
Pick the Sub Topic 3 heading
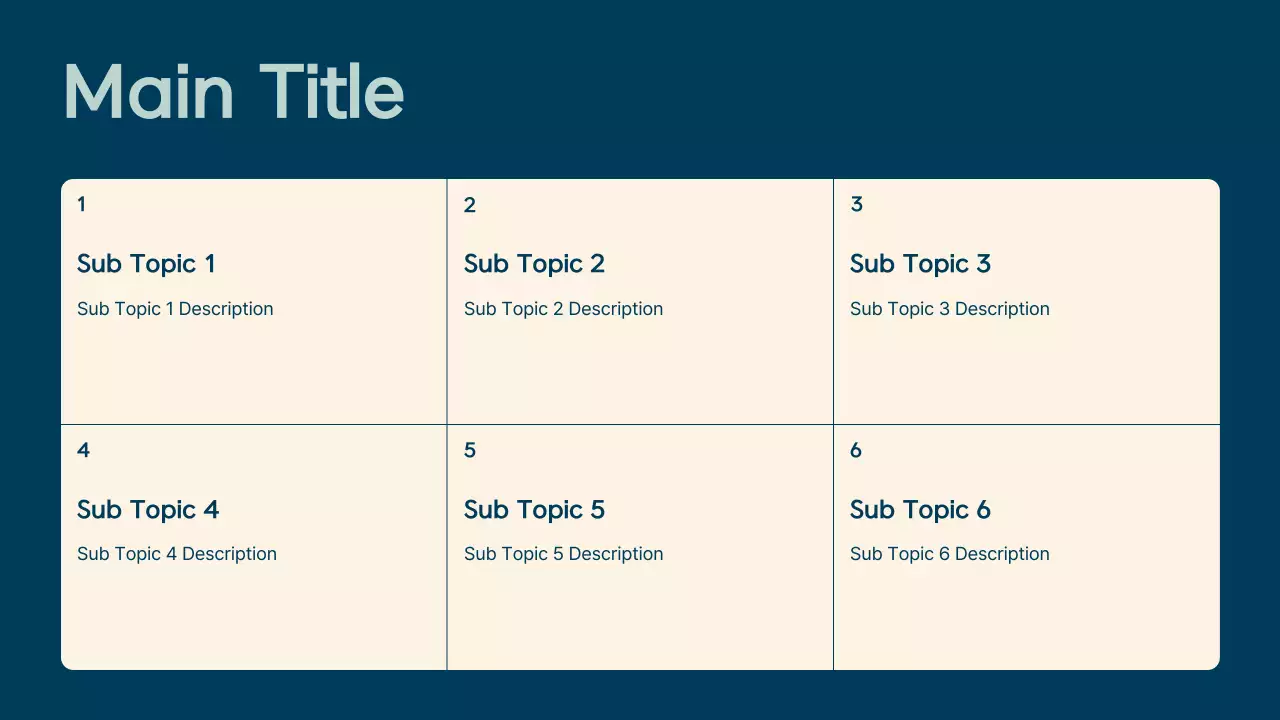pyautogui.click(x=920, y=264)
